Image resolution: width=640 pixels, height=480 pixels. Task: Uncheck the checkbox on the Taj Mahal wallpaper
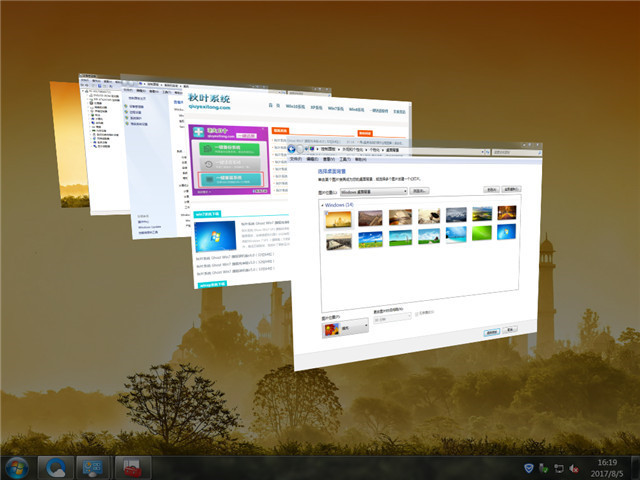(x=327, y=213)
